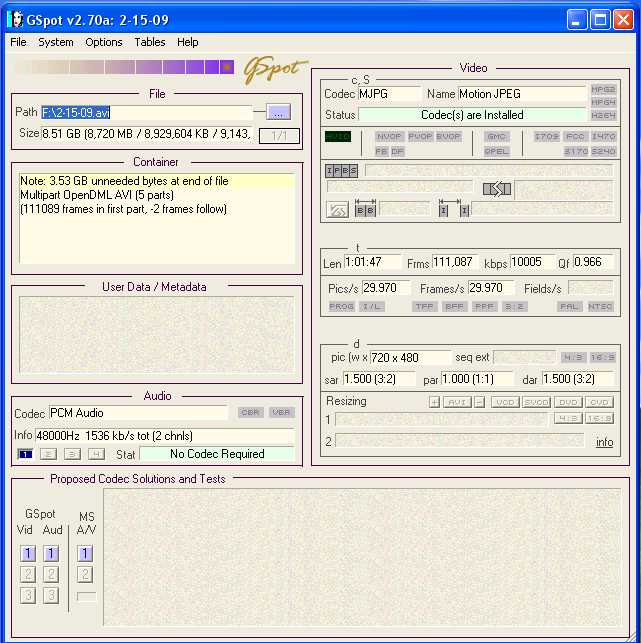Click the minus button beside AVI
The width and height of the screenshot is (641, 643).
point(479,402)
